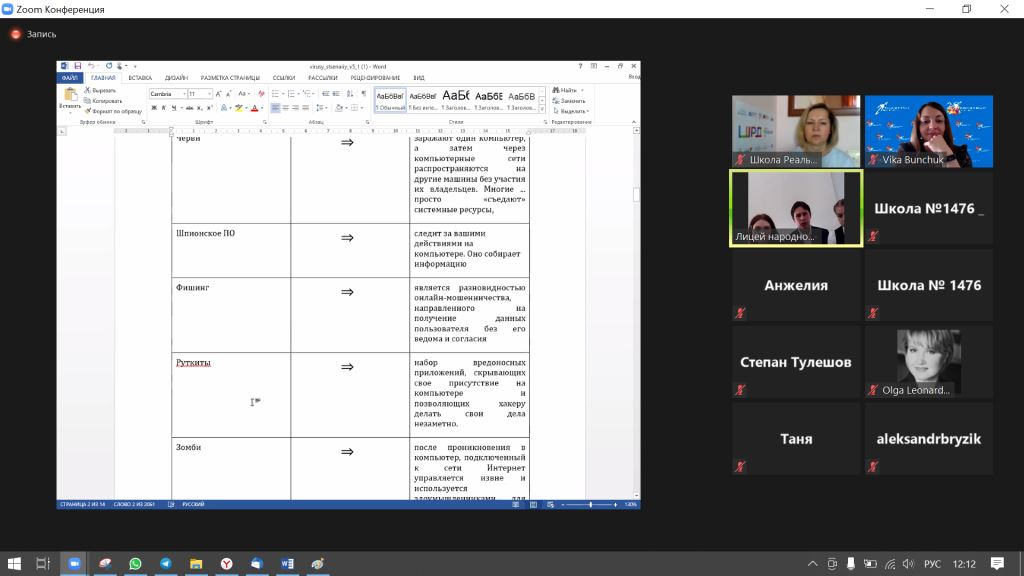Open the РАЗМЕТКА СТРАНИЦЫ tab

[x=230, y=77]
